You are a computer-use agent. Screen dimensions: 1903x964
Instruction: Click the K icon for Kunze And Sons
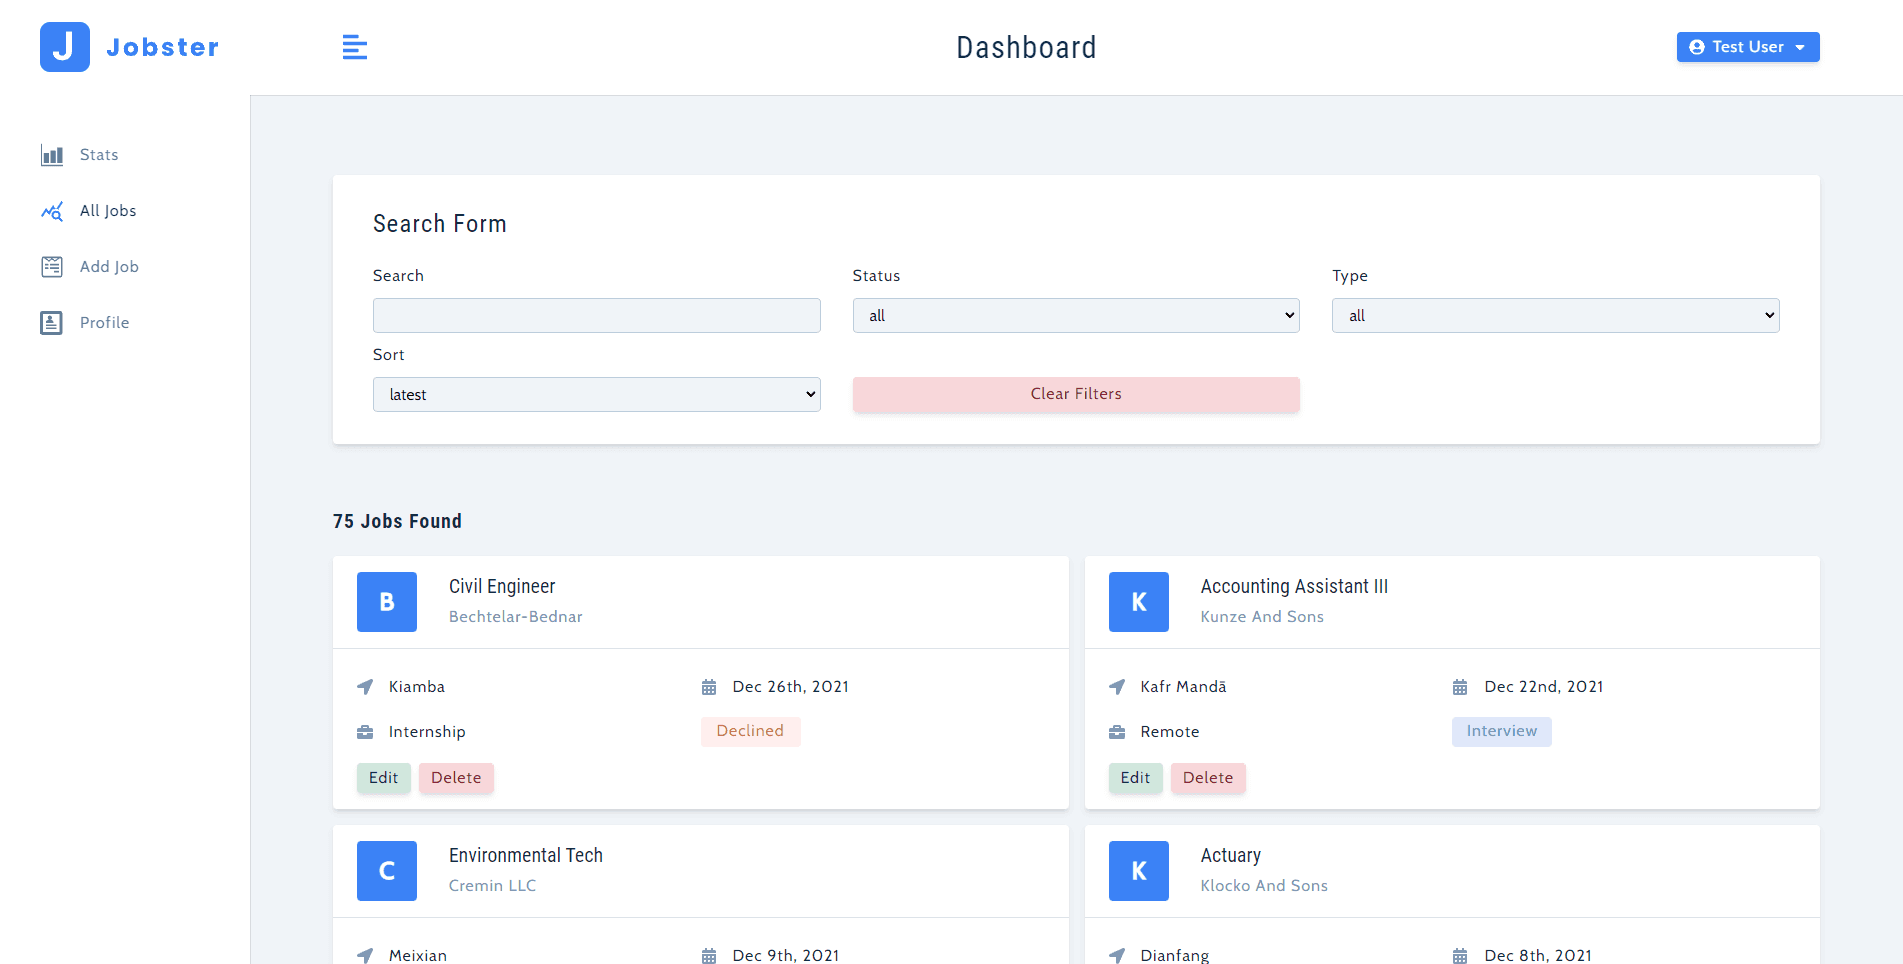1138,602
